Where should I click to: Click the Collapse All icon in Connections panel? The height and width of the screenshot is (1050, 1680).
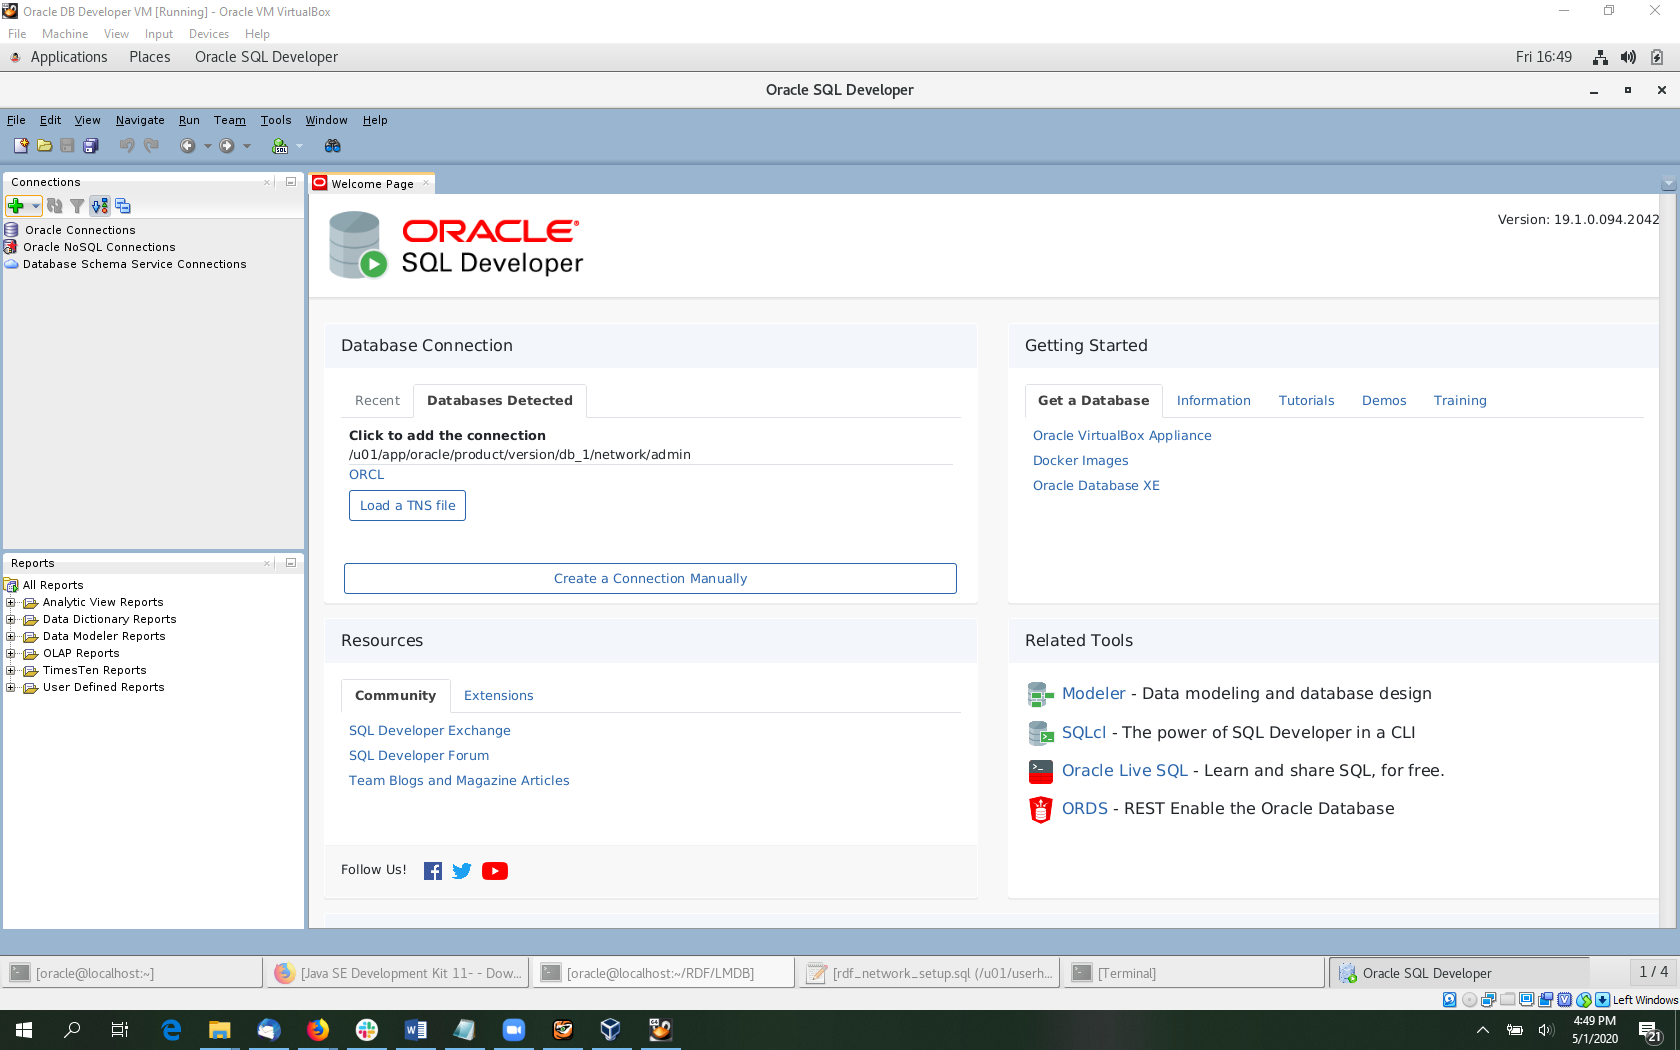123,206
